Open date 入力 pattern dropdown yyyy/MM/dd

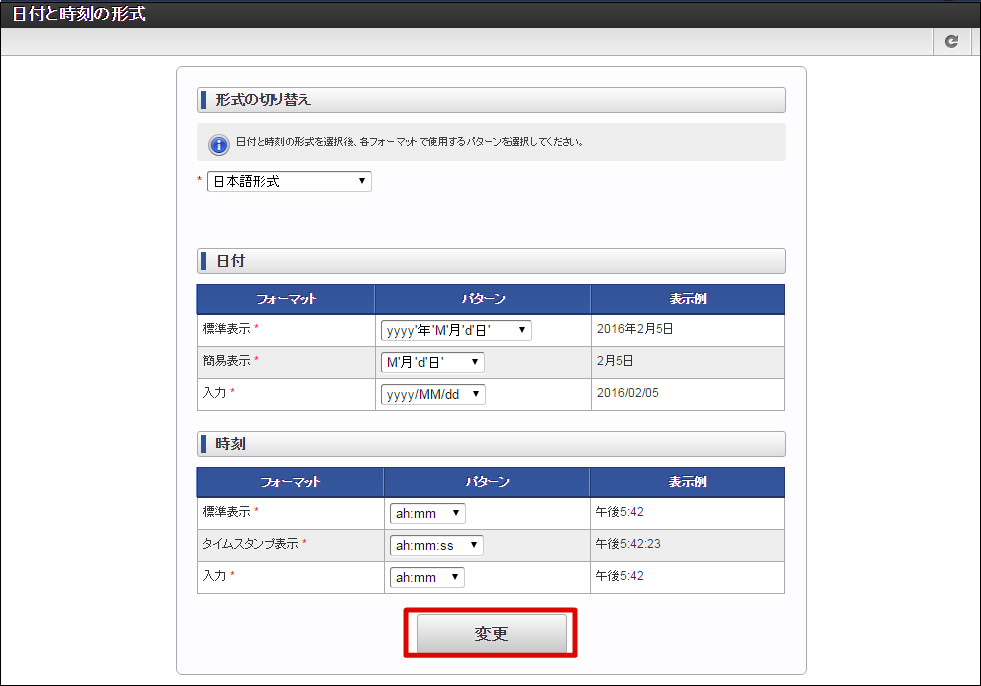(x=433, y=394)
